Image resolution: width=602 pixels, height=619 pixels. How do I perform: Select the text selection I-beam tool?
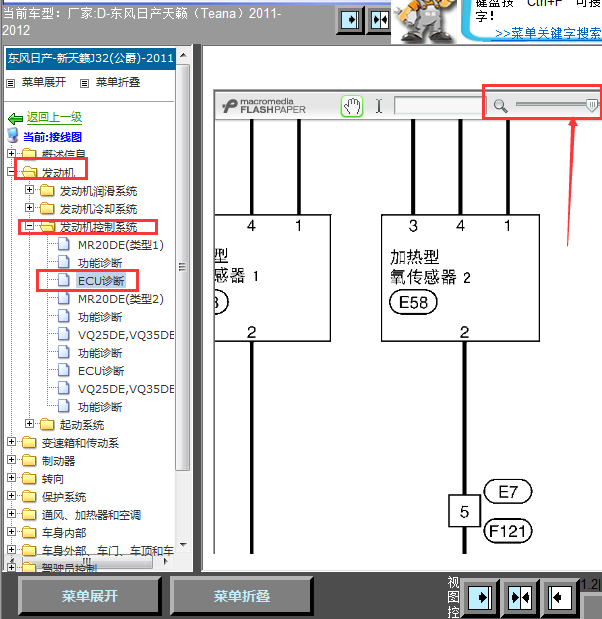[x=379, y=106]
